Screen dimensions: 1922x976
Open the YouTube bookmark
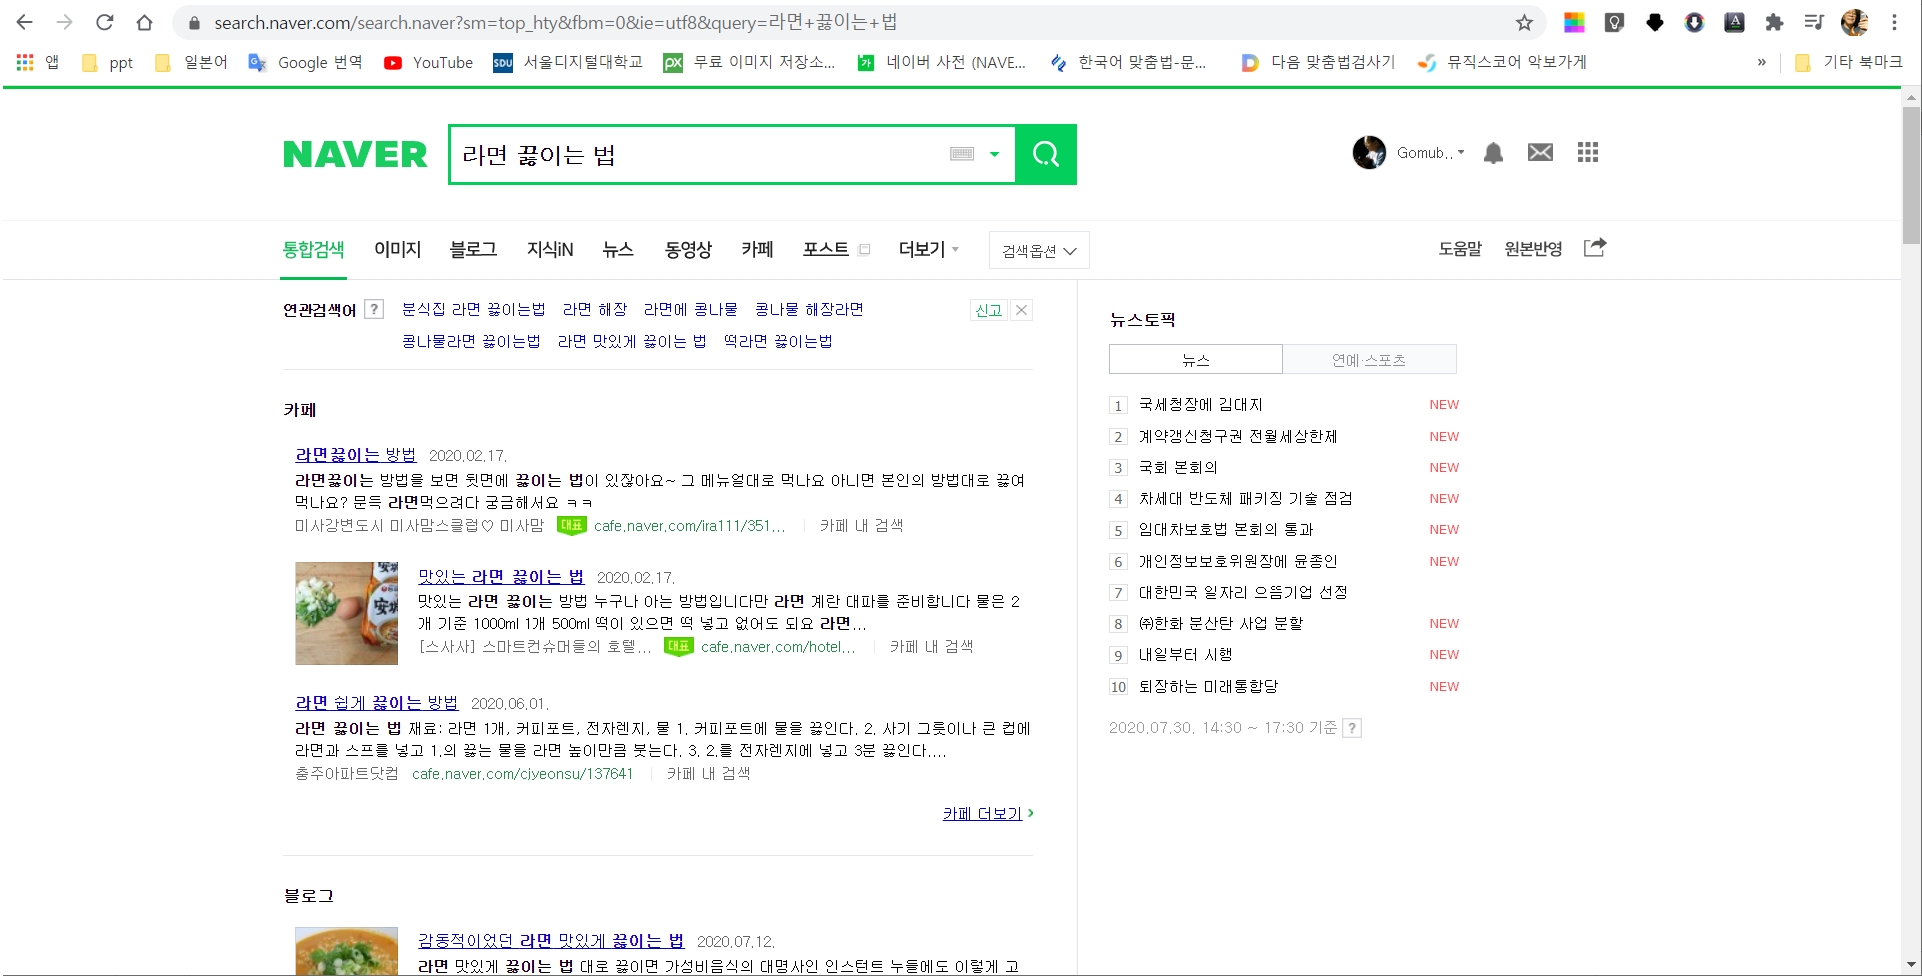tap(429, 62)
